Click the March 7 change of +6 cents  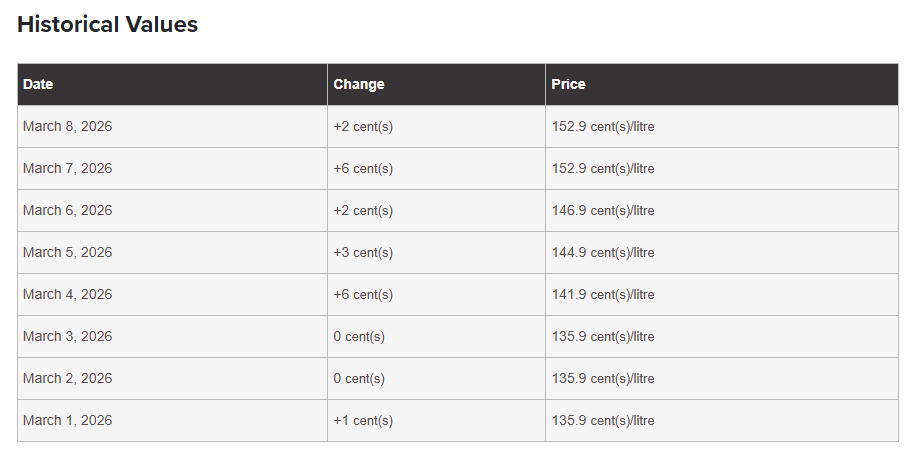click(363, 169)
